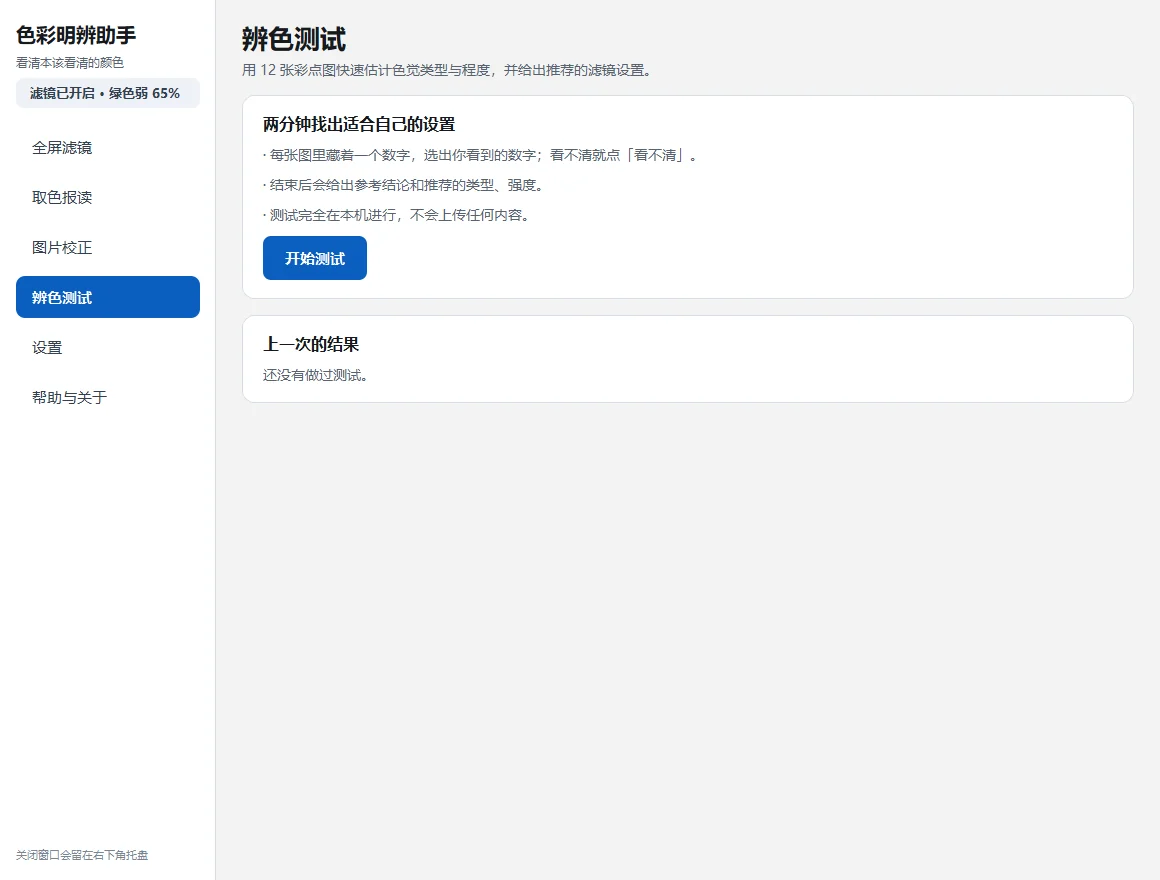Click the 关闭窗口会留在右下角托盘 footer note
This screenshot has height=880, width=1160.
click(x=82, y=855)
